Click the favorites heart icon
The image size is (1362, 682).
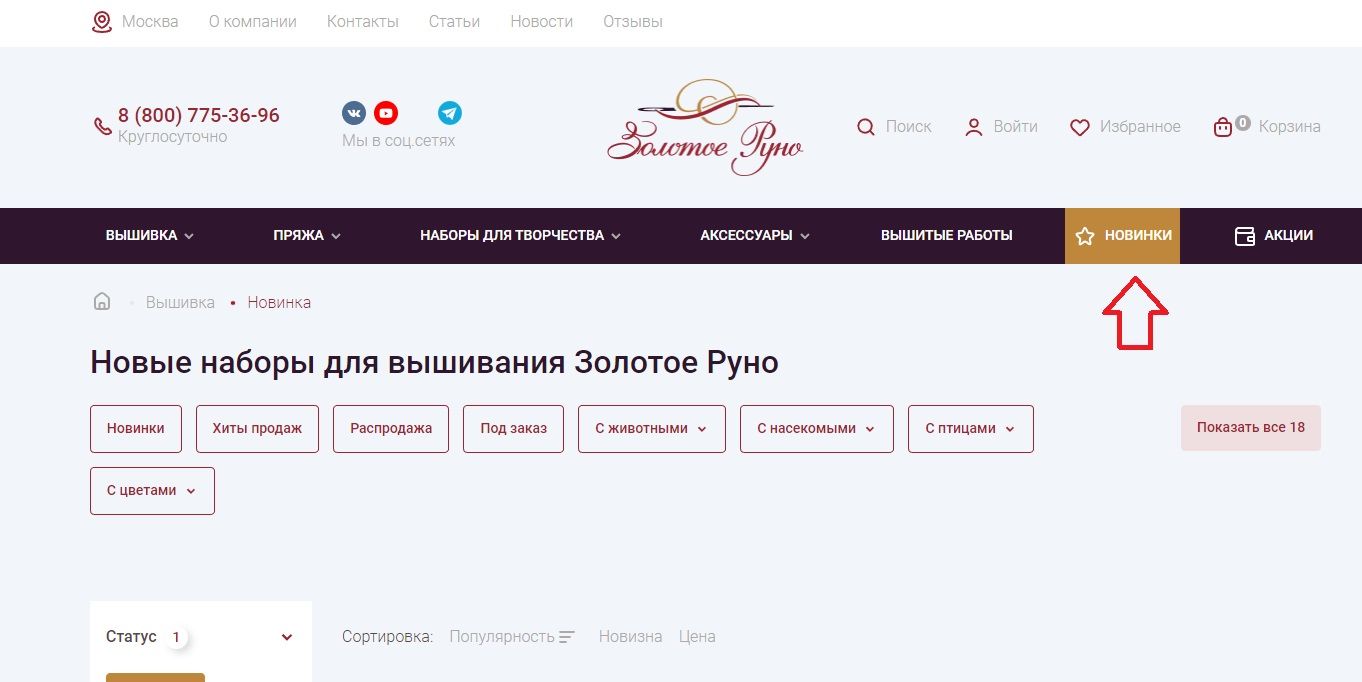pyautogui.click(x=1079, y=127)
